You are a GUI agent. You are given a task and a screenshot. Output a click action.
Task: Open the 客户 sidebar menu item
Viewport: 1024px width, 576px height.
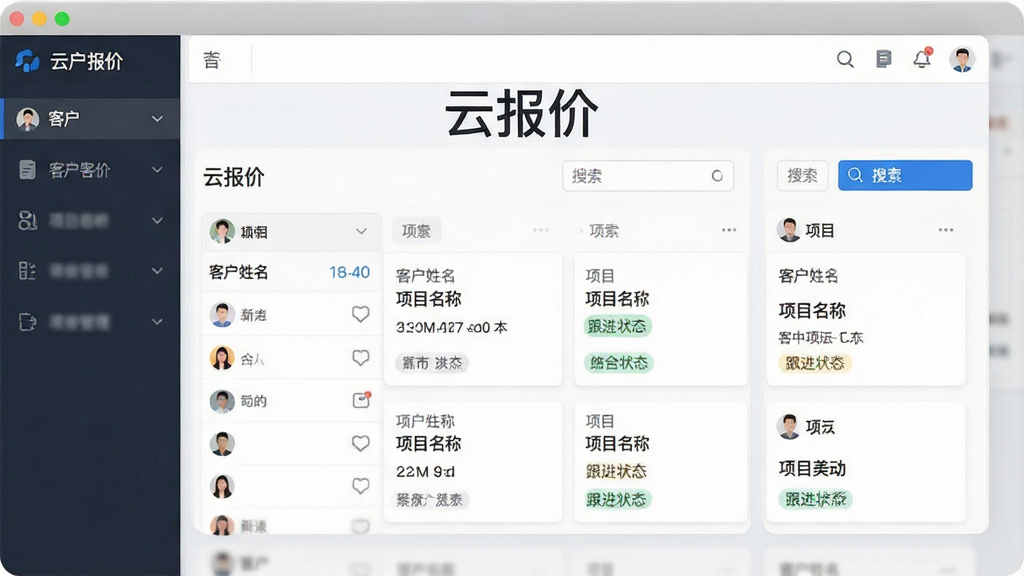[x=90, y=119]
